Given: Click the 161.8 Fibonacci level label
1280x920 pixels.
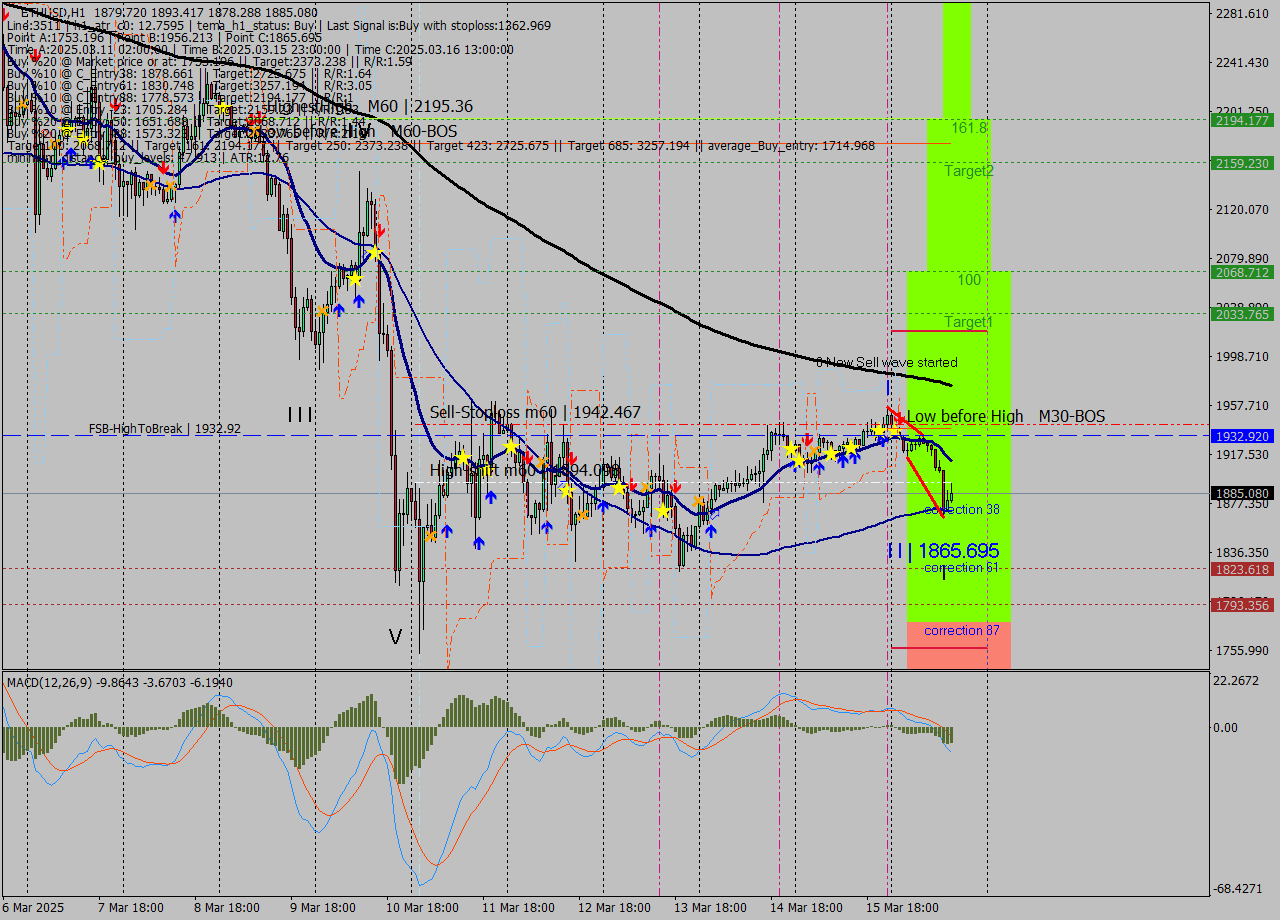Looking at the screenshot, I should [969, 128].
